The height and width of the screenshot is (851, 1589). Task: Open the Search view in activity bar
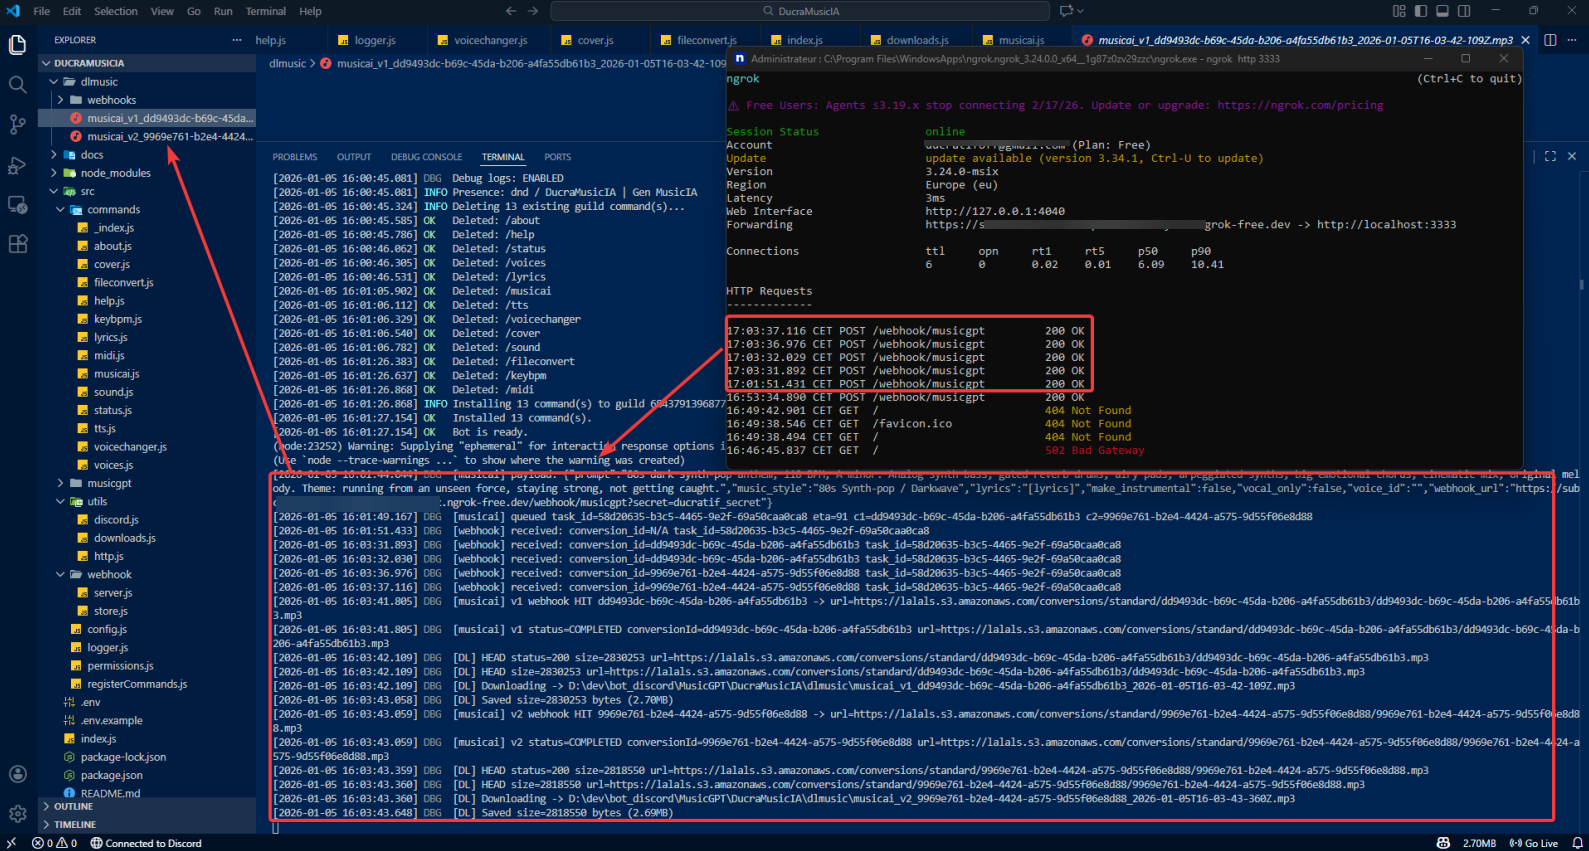(x=17, y=85)
